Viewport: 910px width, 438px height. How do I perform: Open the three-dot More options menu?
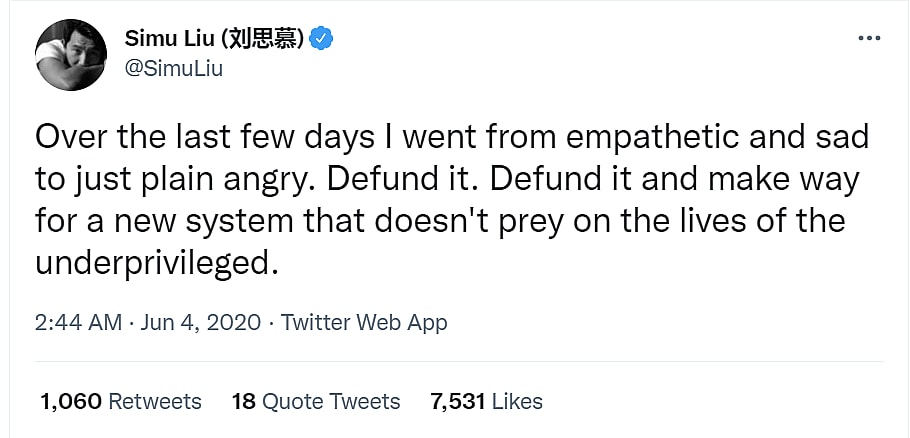point(868,38)
